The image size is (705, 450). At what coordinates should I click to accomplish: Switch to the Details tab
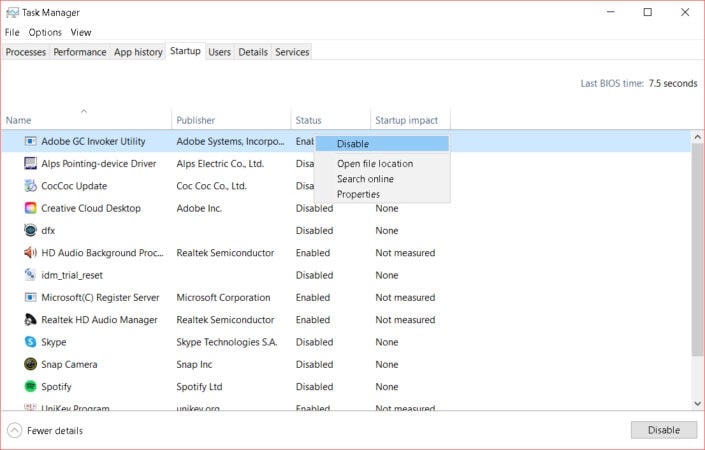tap(253, 52)
